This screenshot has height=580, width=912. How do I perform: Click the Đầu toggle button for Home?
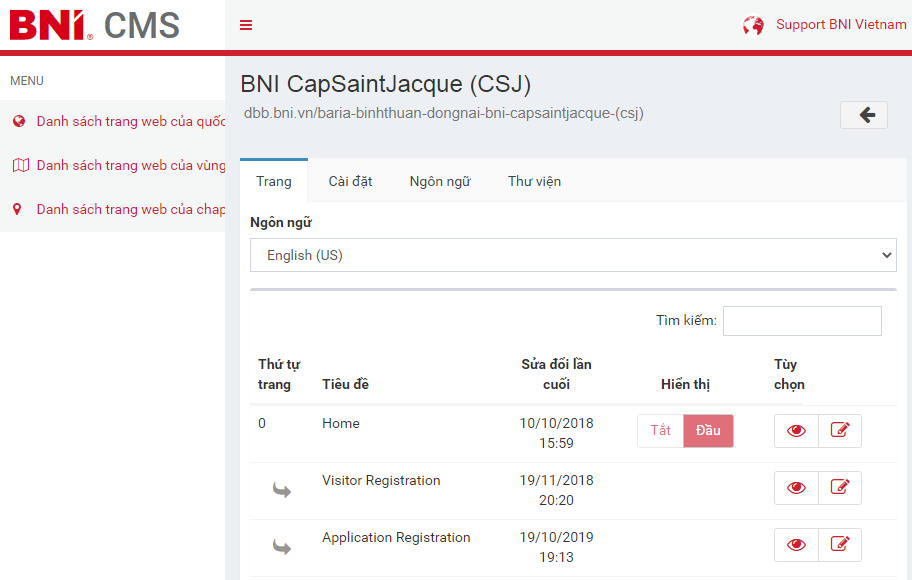tap(708, 430)
